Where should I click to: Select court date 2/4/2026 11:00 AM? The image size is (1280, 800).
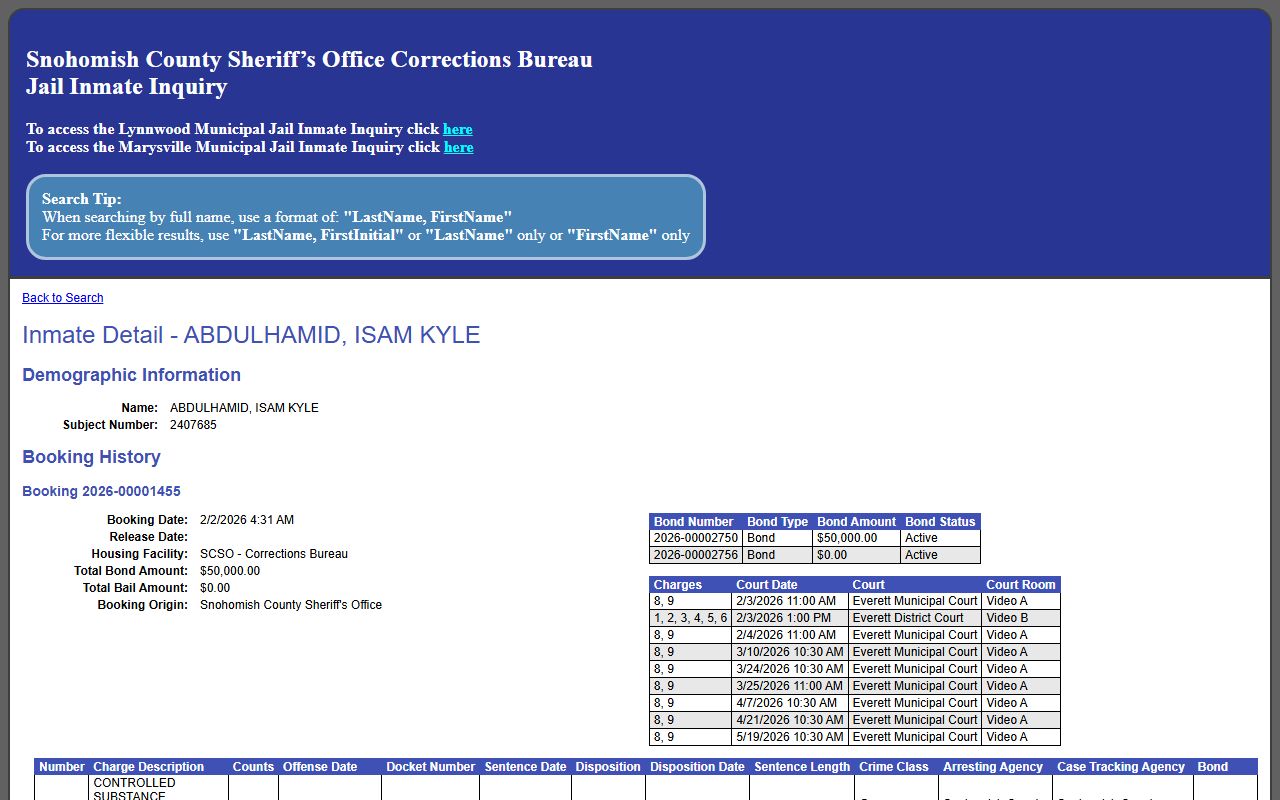(x=790, y=635)
